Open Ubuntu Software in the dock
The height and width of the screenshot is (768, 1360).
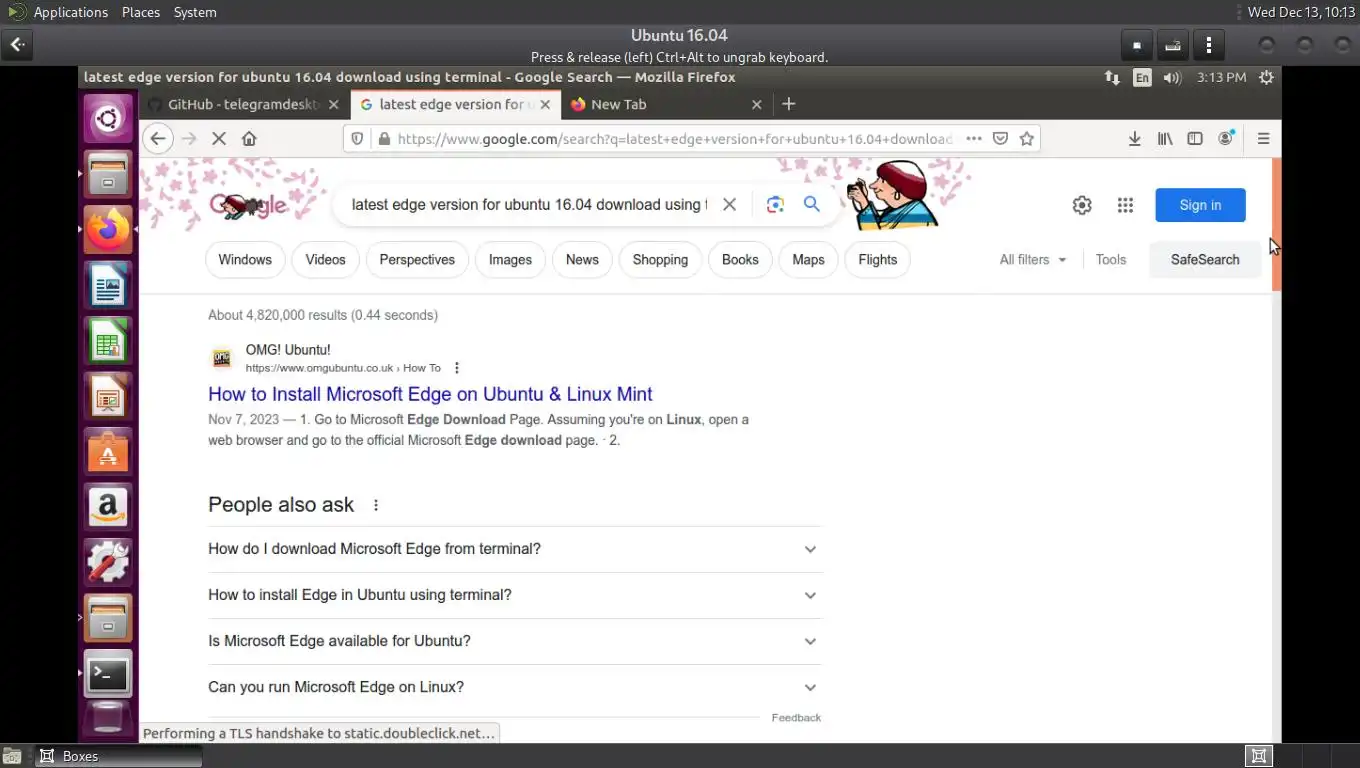(x=108, y=452)
